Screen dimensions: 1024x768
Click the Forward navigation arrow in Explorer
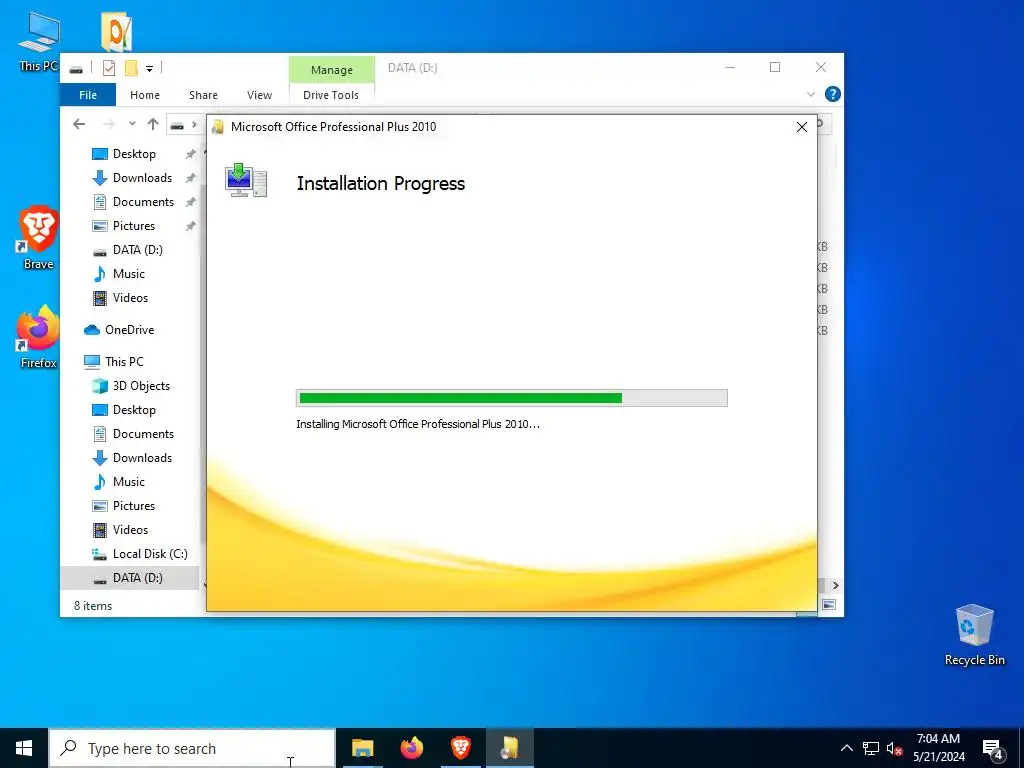[108, 124]
